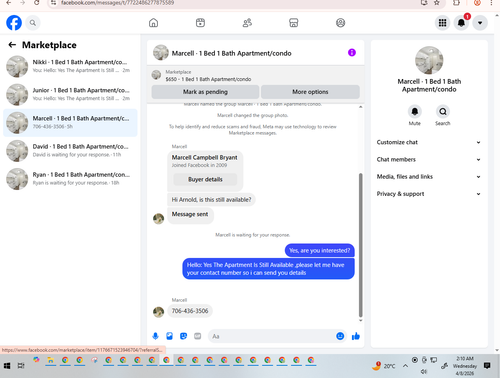The width and height of the screenshot is (500, 378).
Task: Open the Nikki apartment conversation
Action: tap(70, 66)
